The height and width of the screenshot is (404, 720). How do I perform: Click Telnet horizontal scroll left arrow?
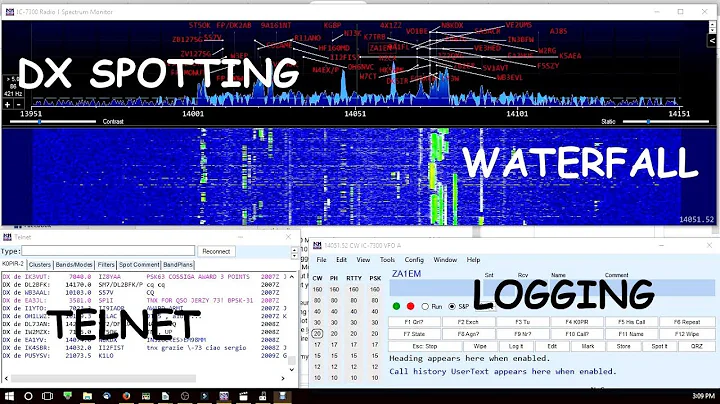(6, 378)
